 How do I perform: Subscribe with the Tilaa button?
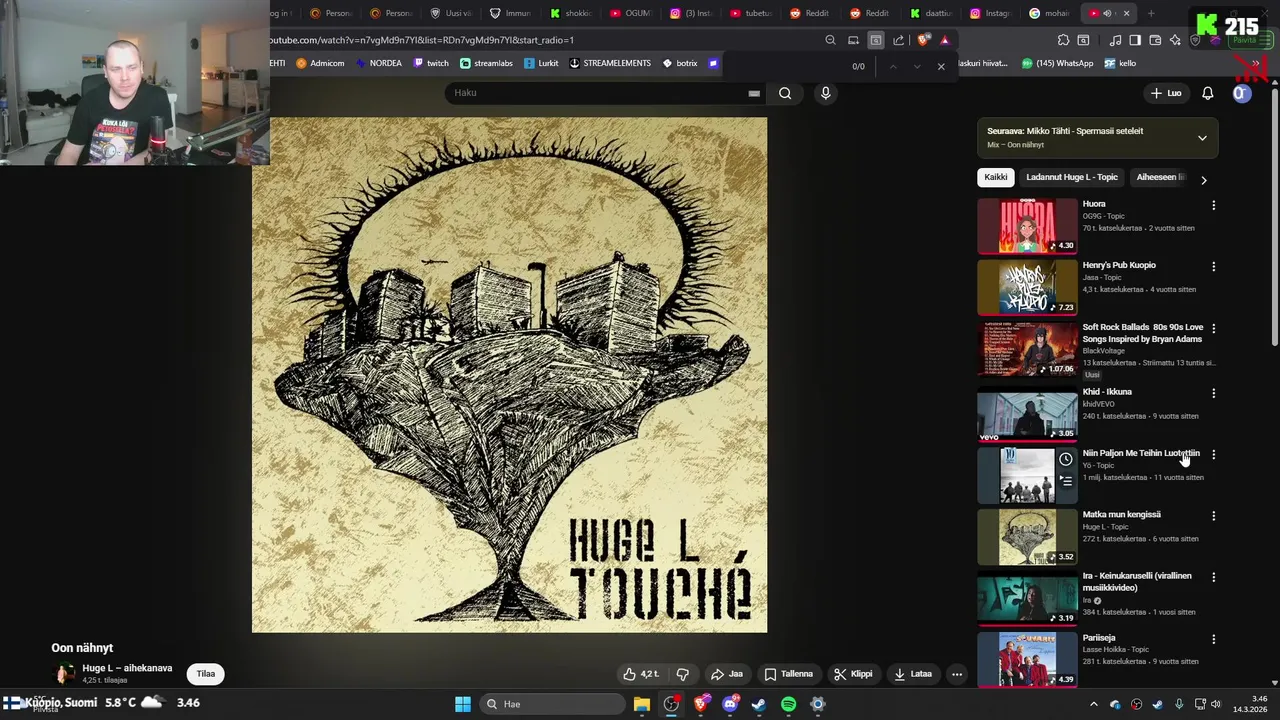point(206,674)
